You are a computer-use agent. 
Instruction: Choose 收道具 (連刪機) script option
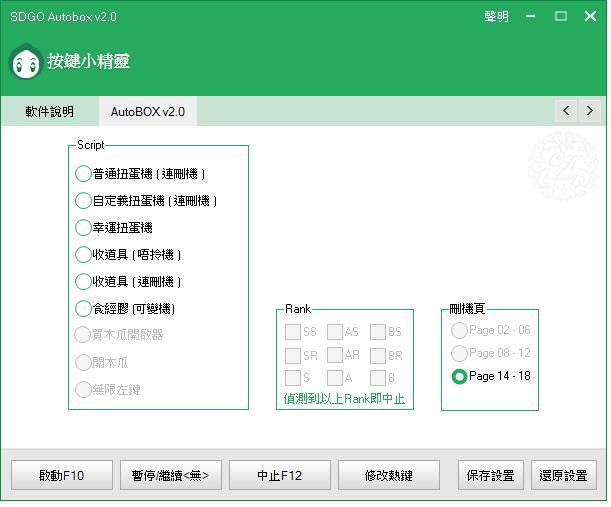coord(84,282)
